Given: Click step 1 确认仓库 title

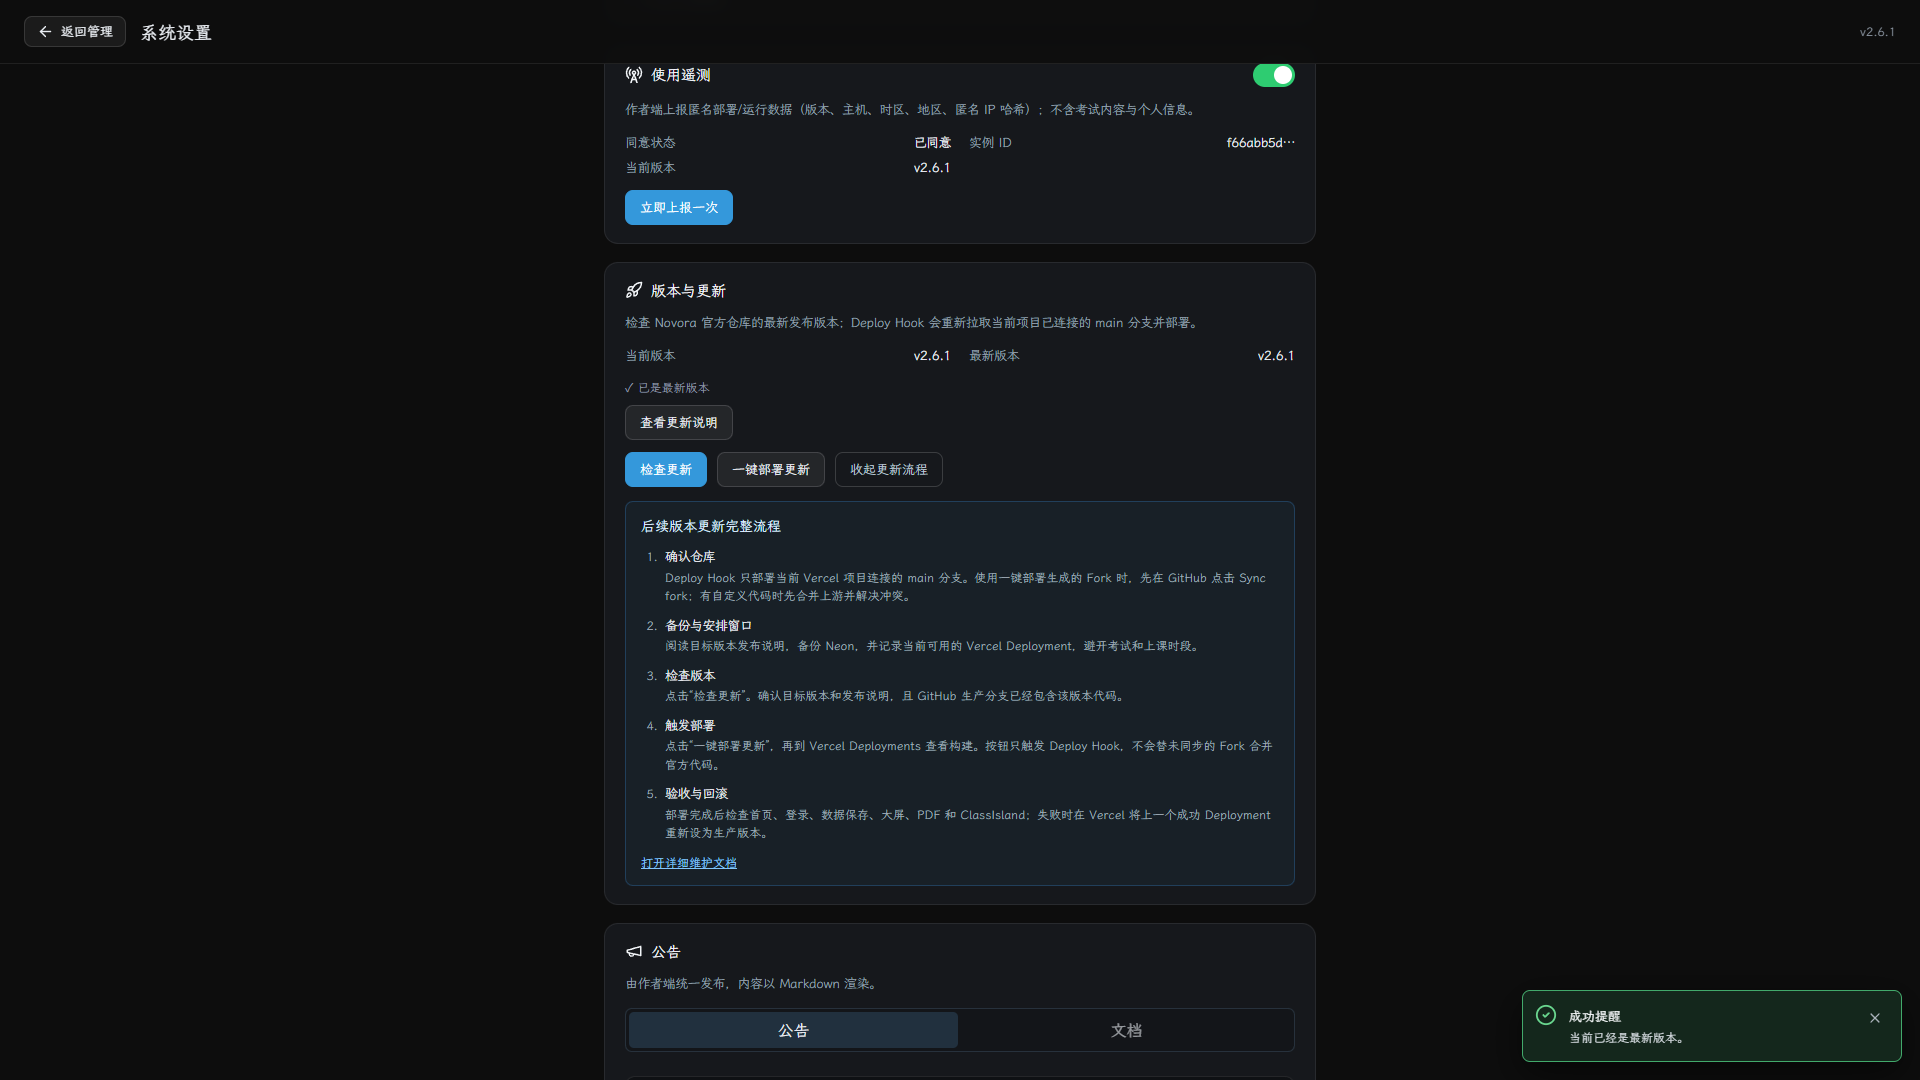Looking at the screenshot, I should click(690, 557).
